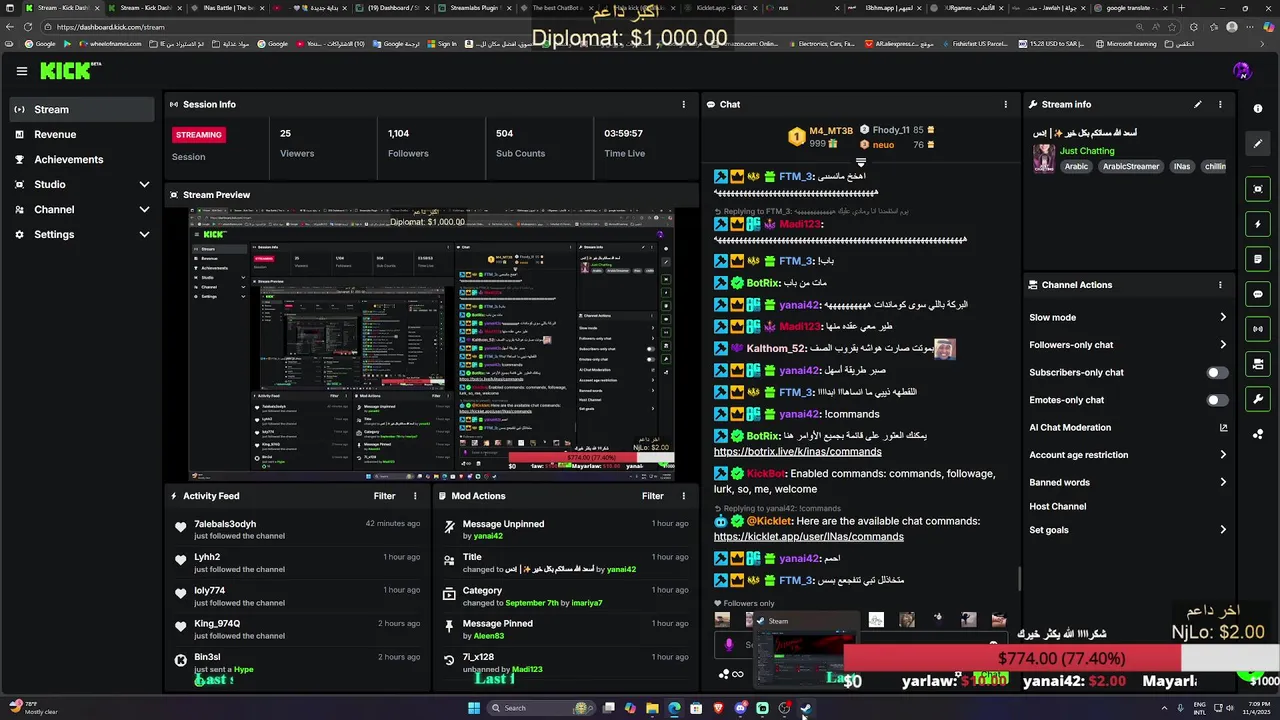Open Account age restriction settings
The width and height of the screenshot is (1280, 720).
click(1128, 455)
